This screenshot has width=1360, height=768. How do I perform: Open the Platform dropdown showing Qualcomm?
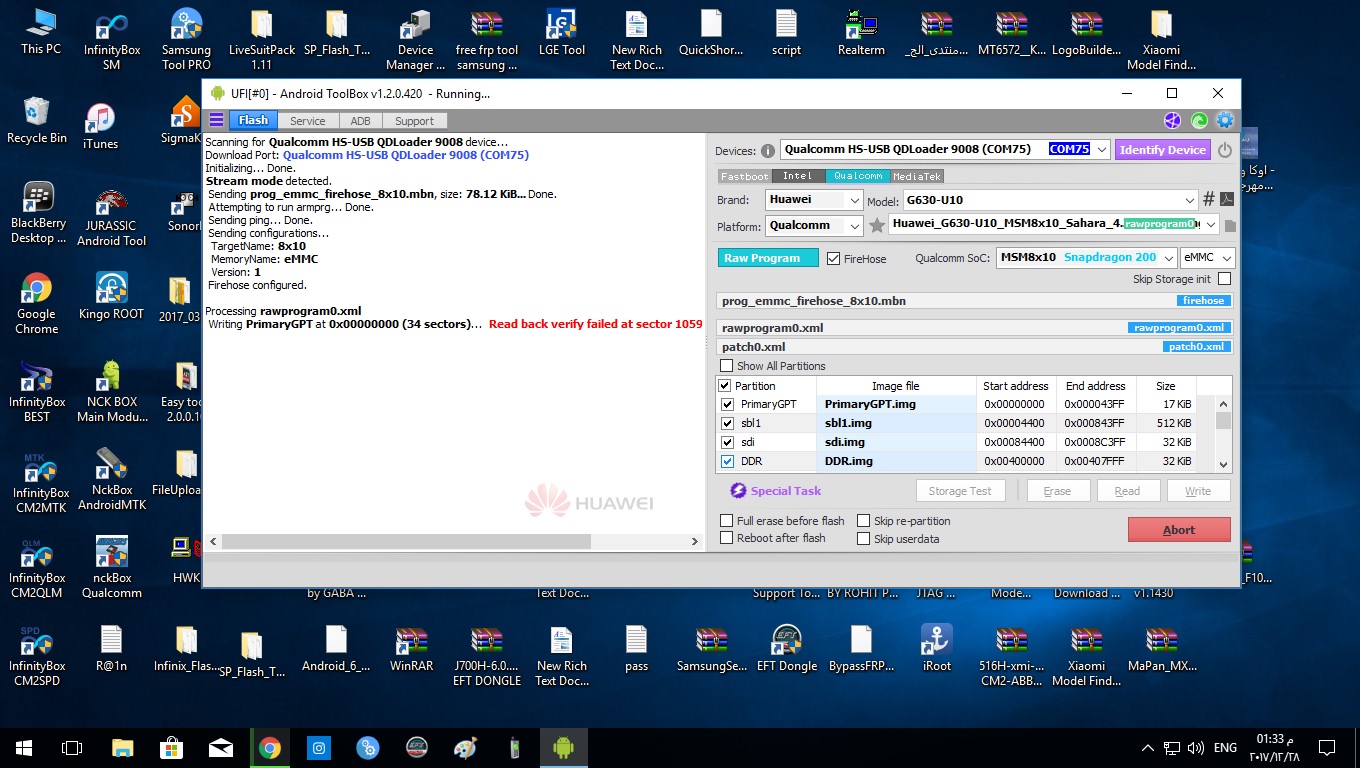point(854,226)
